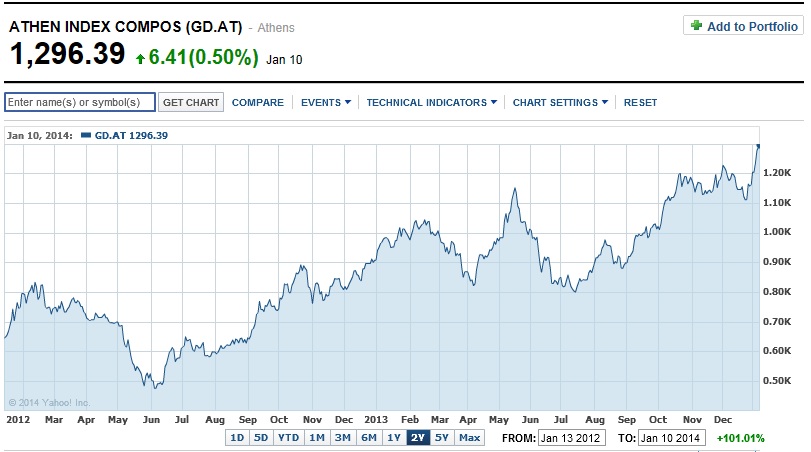Click the 6.41(0.50%) change text
The height and width of the screenshot is (452, 811).
203,57
